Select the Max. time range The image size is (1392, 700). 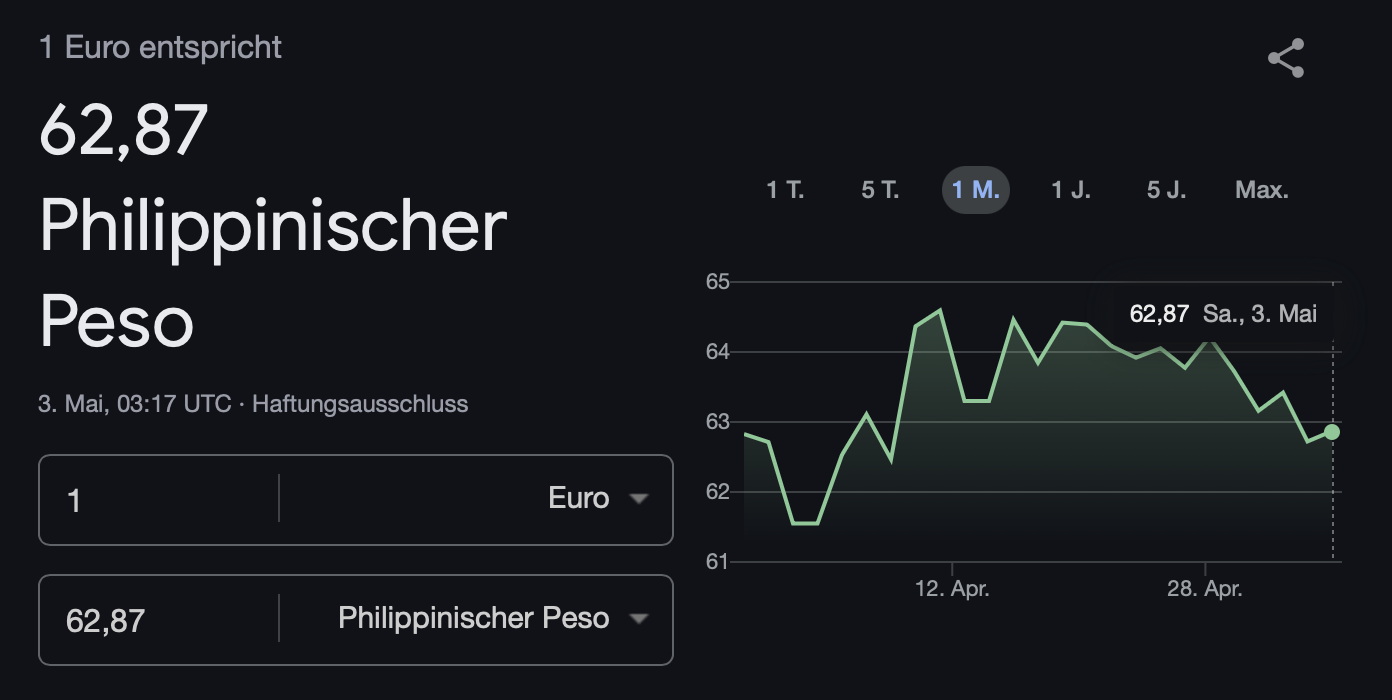click(x=1262, y=190)
